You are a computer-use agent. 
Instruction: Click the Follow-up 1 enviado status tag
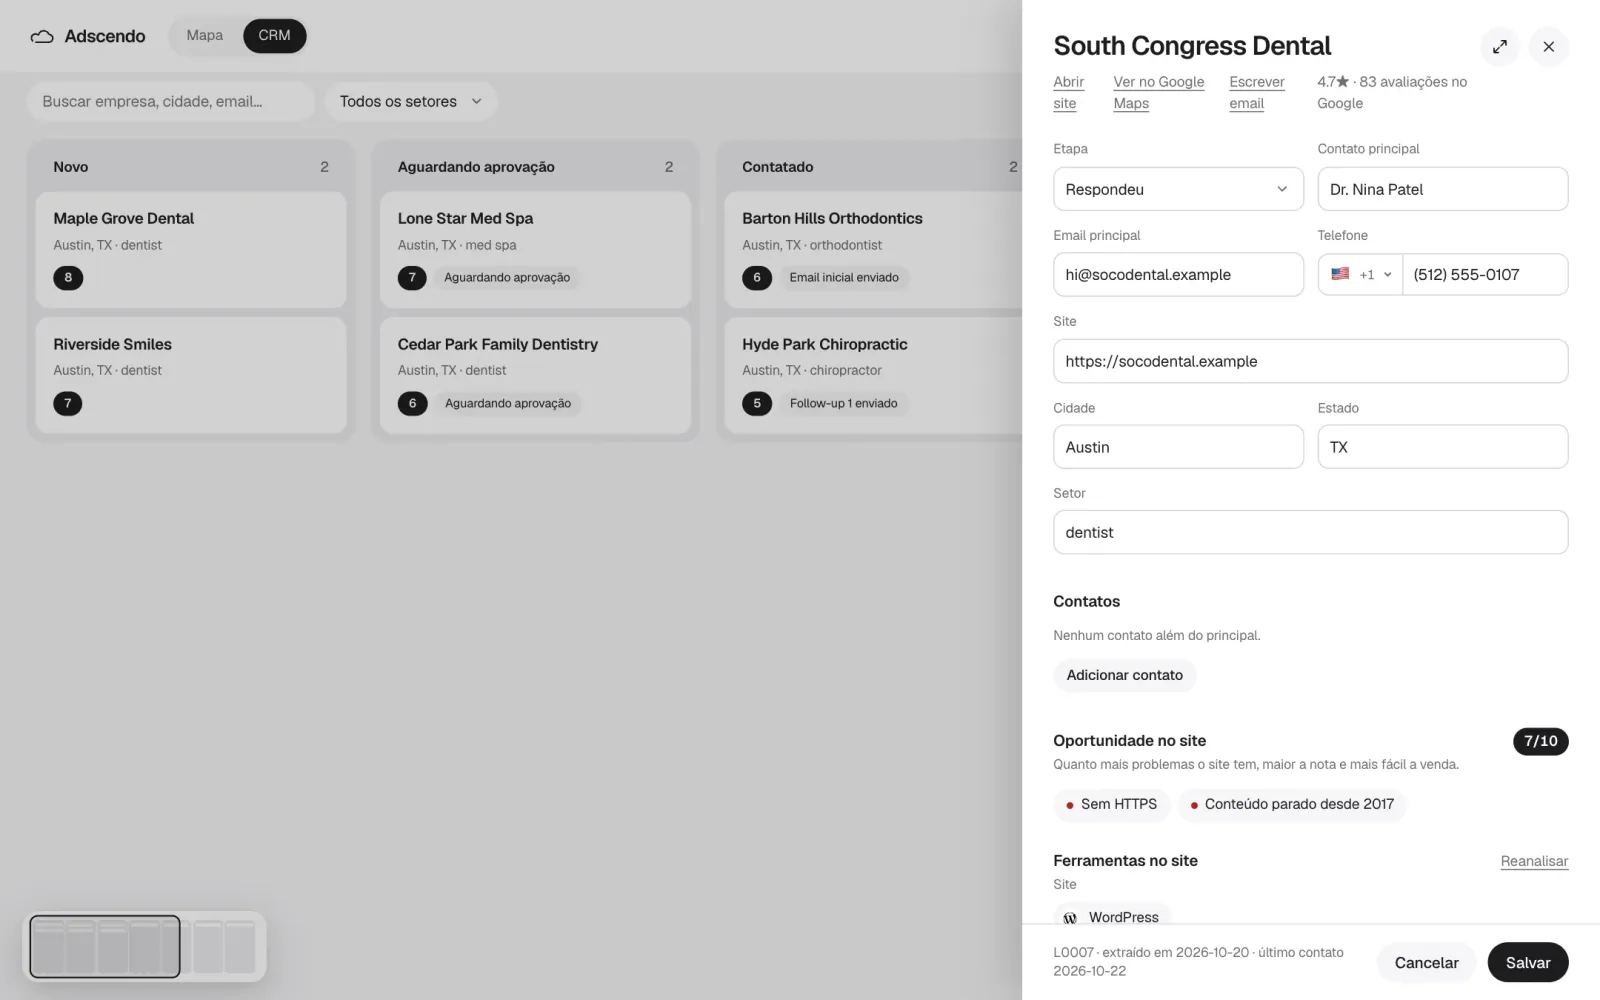tap(843, 403)
